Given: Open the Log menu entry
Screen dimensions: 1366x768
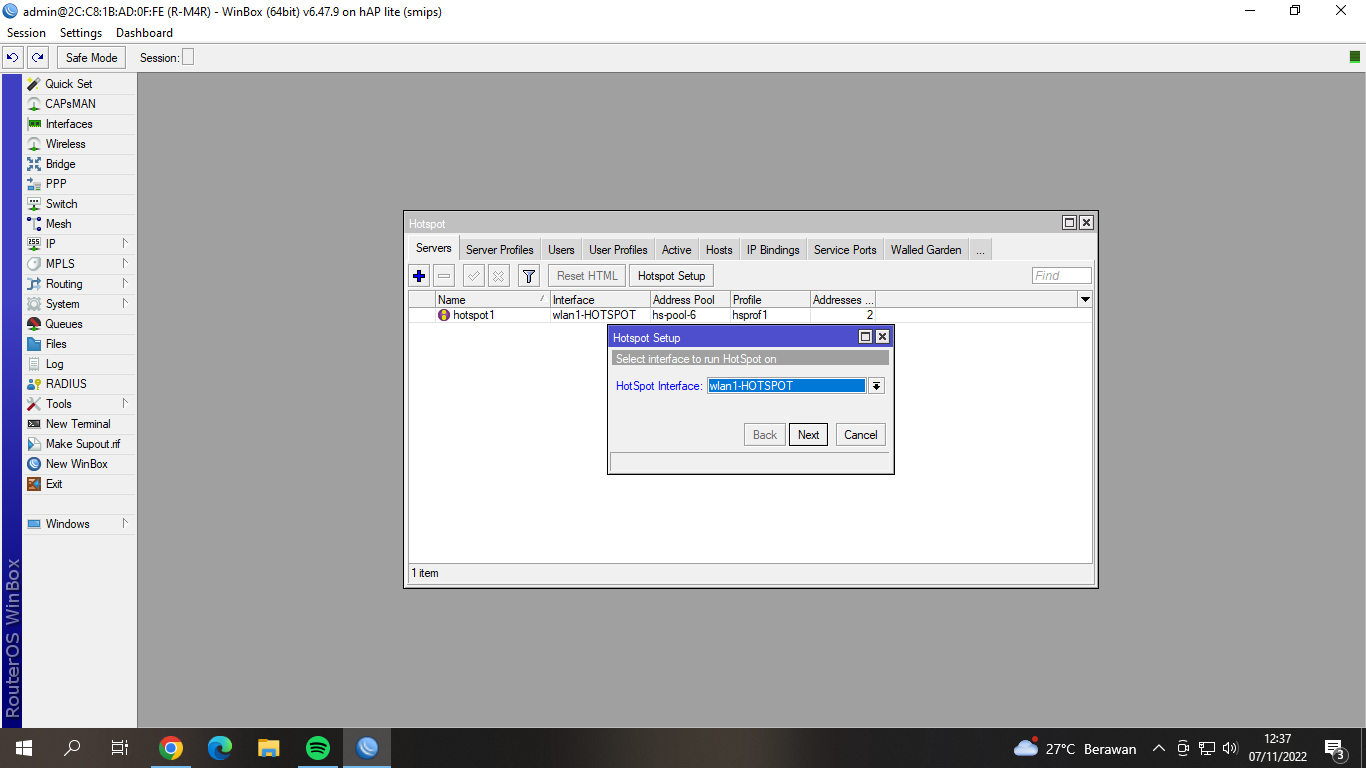Looking at the screenshot, I should (x=80, y=364).
